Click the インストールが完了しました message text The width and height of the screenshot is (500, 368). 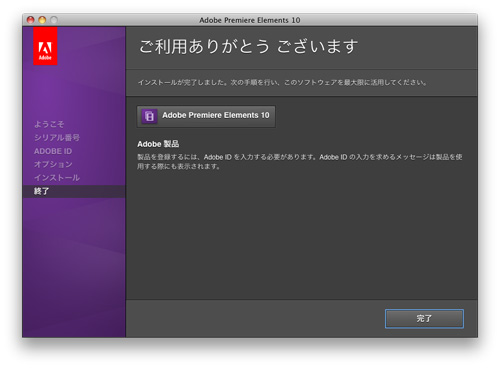(282, 82)
